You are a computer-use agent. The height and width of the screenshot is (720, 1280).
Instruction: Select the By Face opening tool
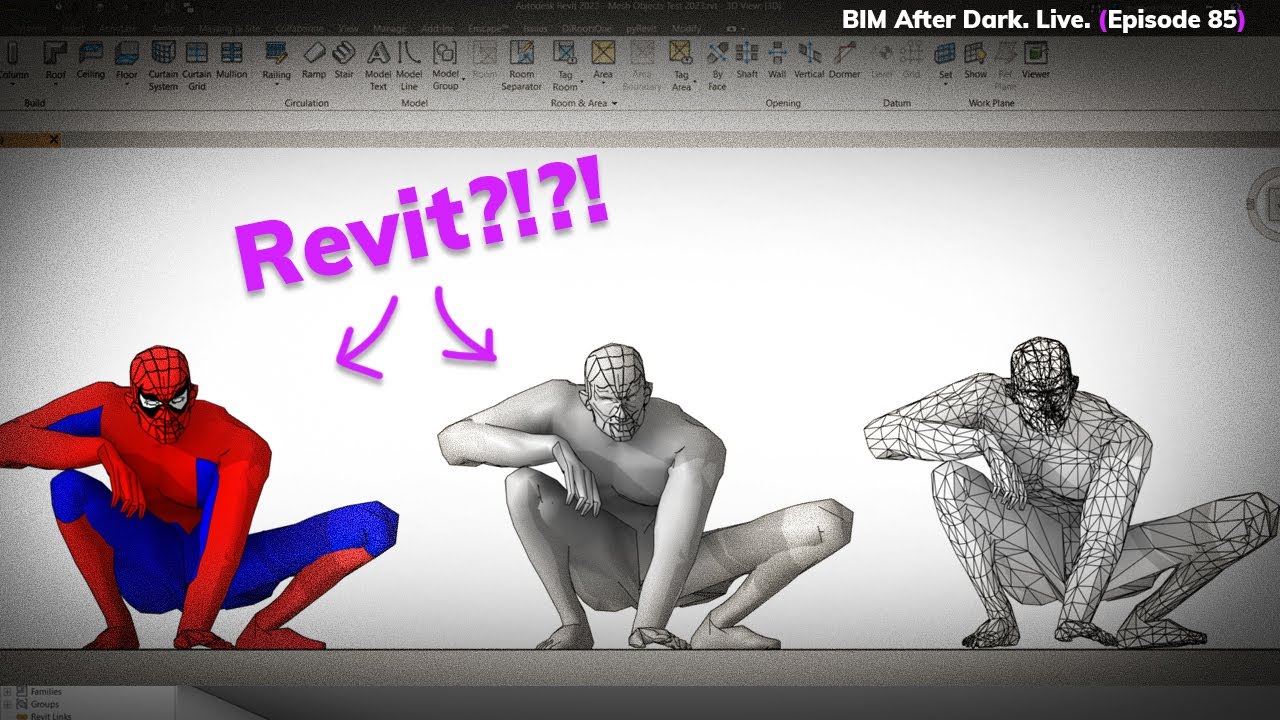[717, 66]
